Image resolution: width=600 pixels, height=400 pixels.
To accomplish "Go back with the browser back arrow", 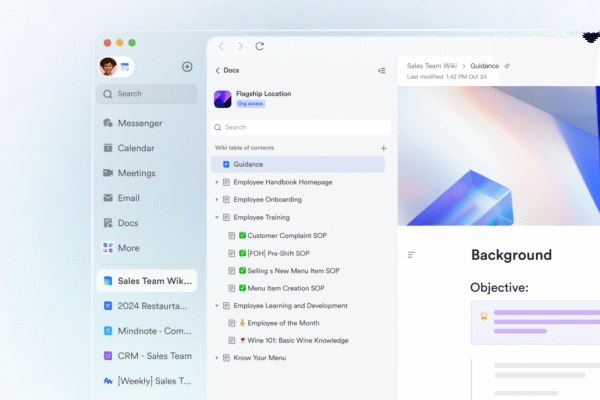I will click(x=221, y=46).
